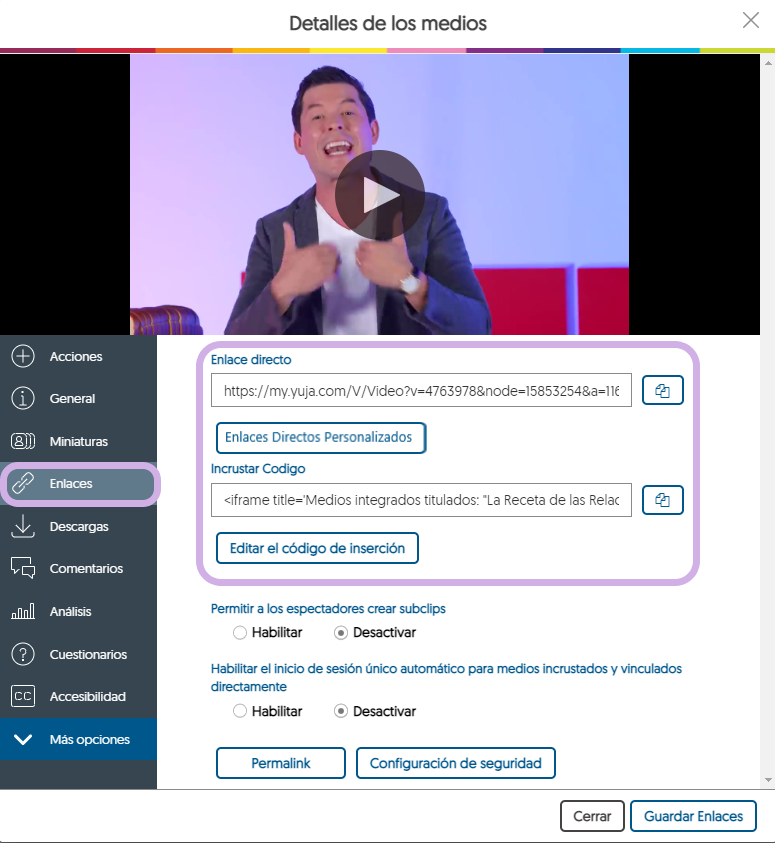Click Editar el código de inserción
The image size is (775, 843).
coord(317,548)
